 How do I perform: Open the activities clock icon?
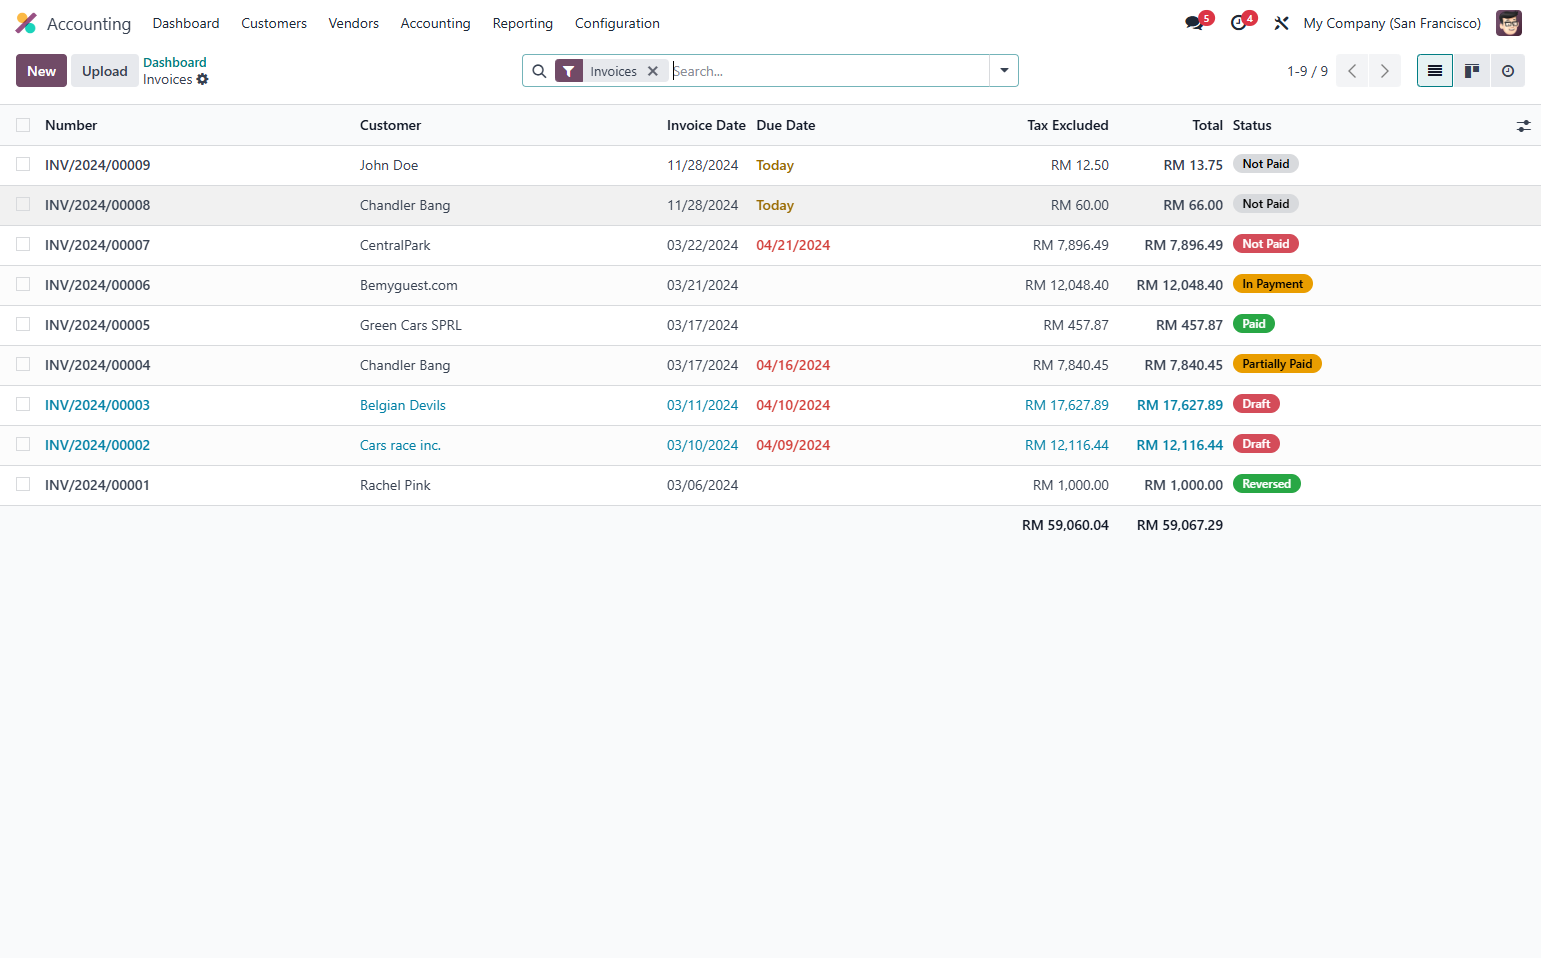tap(1238, 23)
